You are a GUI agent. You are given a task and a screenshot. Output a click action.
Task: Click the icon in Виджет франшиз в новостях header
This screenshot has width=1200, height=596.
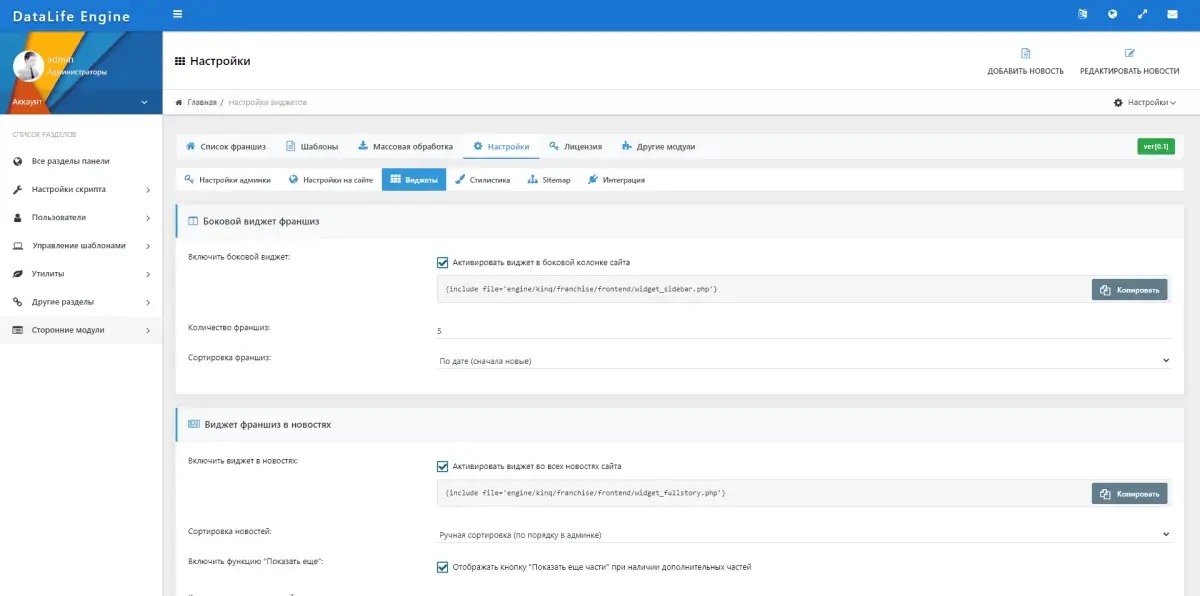point(194,424)
